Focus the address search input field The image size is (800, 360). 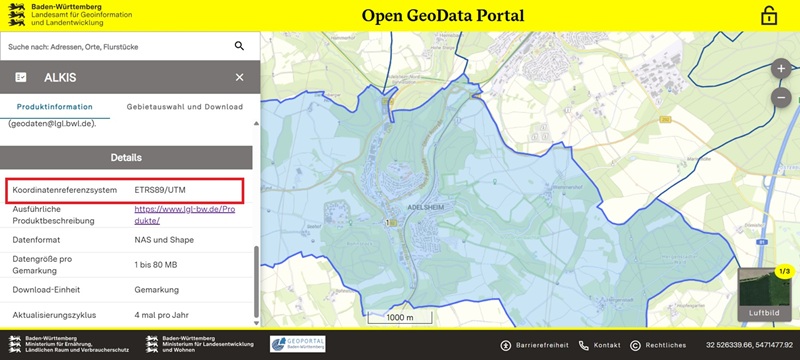pyautogui.click(x=117, y=46)
